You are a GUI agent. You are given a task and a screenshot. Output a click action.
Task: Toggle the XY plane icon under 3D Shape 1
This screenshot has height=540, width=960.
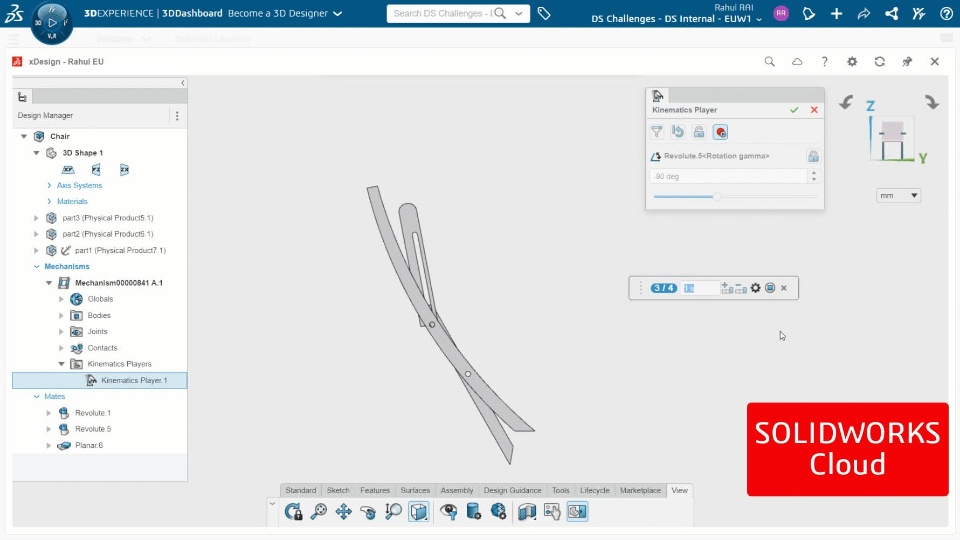68,170
